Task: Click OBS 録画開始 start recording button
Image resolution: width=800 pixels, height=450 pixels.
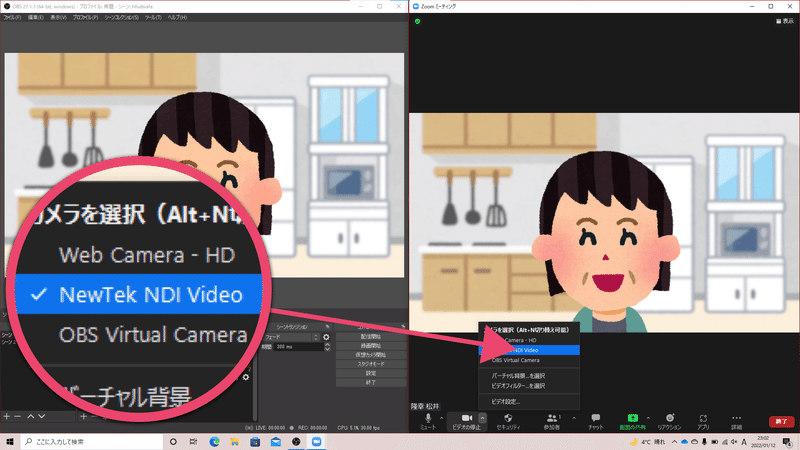Action: click(x=371, y=346)
